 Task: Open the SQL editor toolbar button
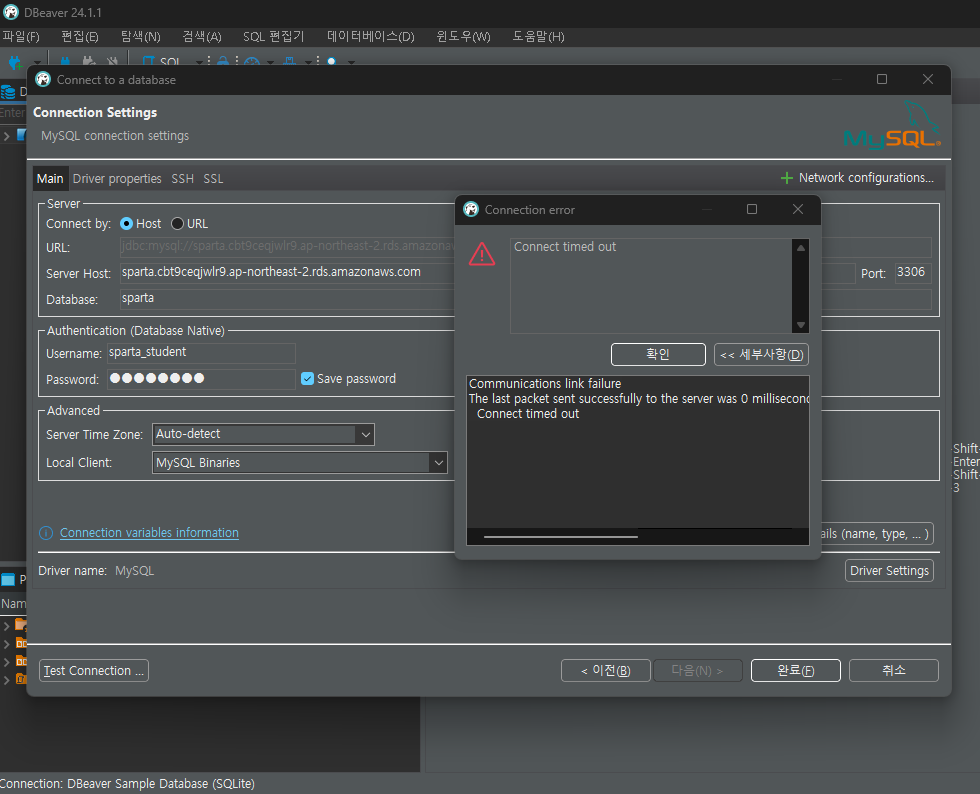[x=162, y=61]
